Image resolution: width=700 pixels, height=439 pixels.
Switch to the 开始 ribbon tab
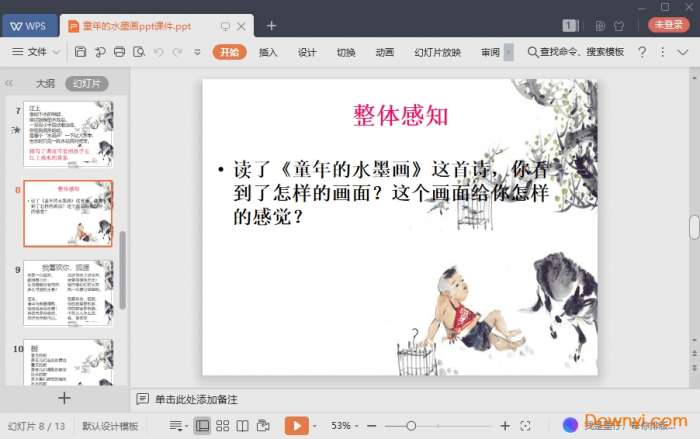[x=229, y=52]
